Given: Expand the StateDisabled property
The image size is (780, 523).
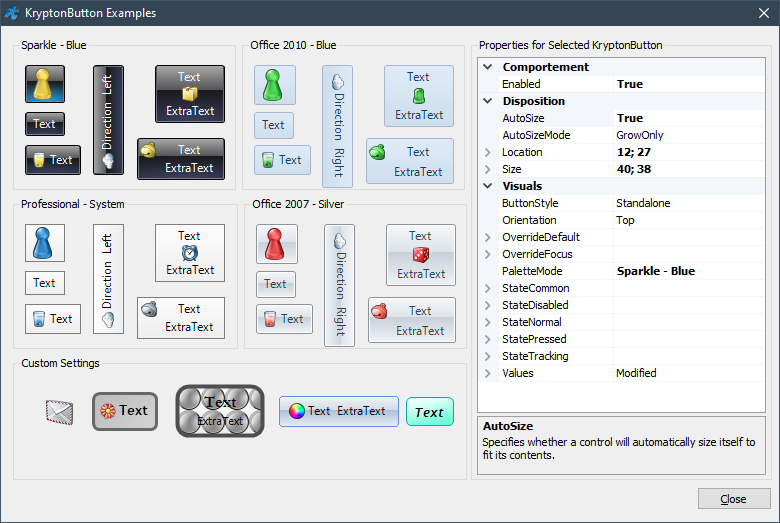Looking at the screenshot, I should 488,305.
